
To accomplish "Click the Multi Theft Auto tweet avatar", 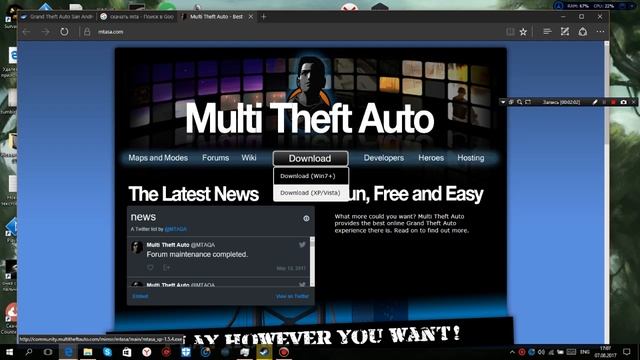I will (x=137, y=247).
